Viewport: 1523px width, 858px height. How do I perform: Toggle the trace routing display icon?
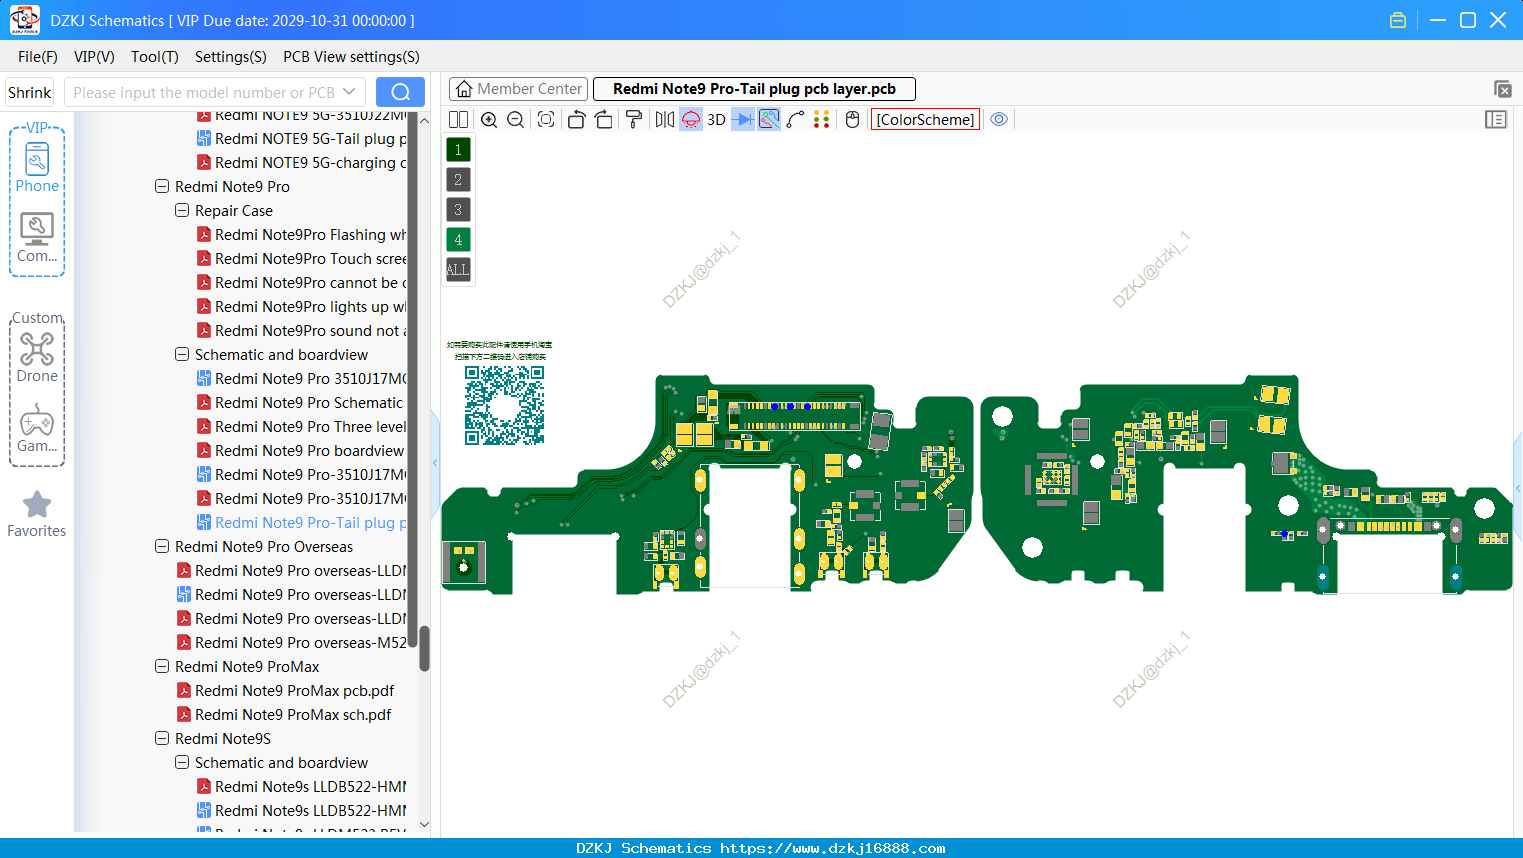[769, 120]
